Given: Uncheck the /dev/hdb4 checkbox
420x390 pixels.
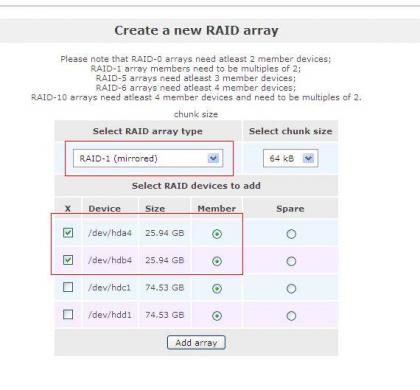Looking at the screenshot, I should click(x=68, y=260).
